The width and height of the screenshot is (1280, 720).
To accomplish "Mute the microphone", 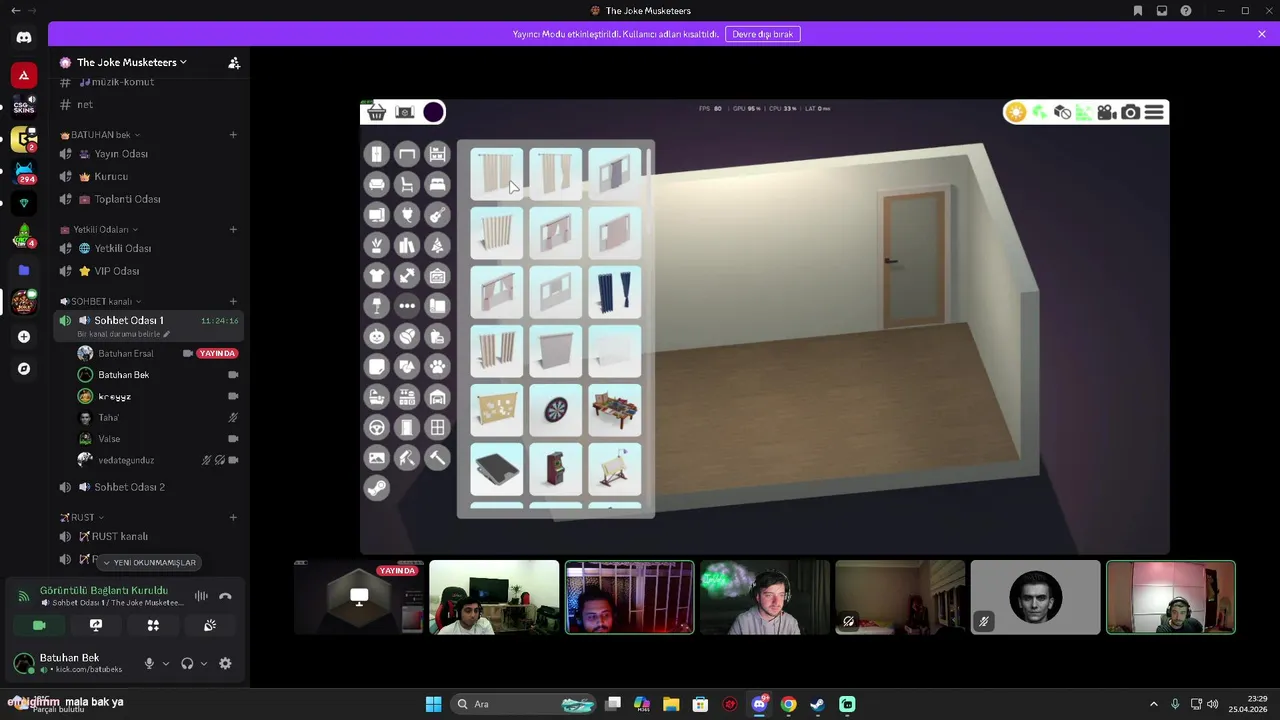I will point(149,663).
